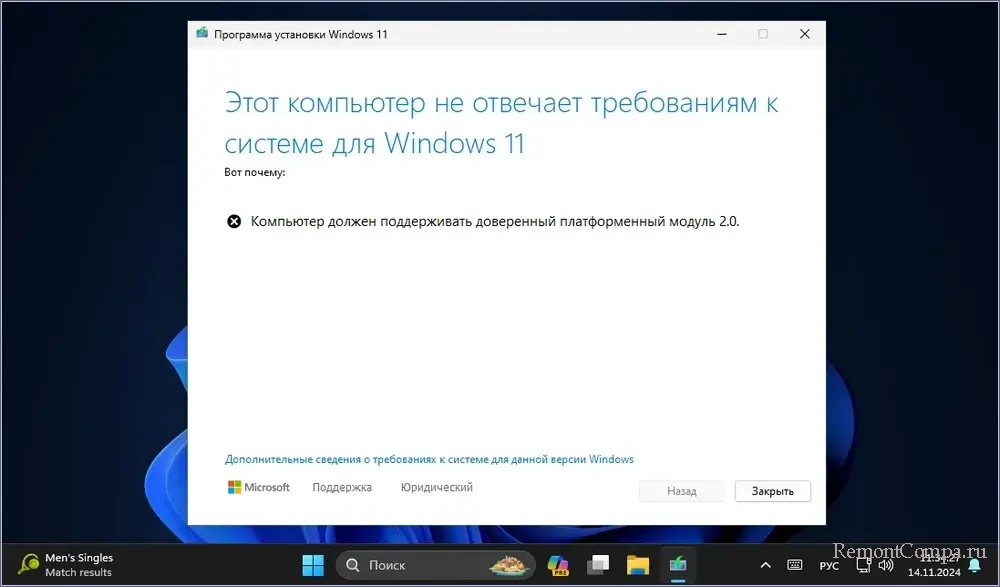This screenshot has height=587, width=1000.
Task: Show hidden system tray icons
Action: pyautogui.click(x=766, y=565)
